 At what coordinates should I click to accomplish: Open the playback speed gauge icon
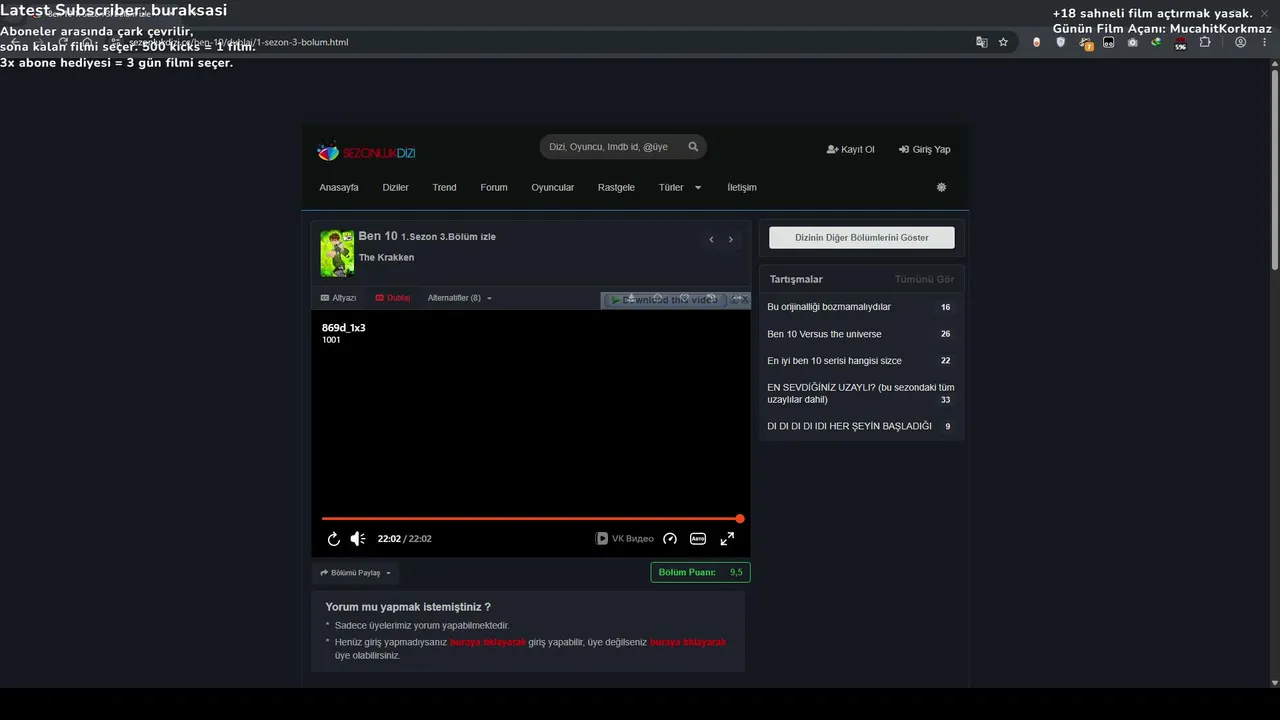click(670, 539)
